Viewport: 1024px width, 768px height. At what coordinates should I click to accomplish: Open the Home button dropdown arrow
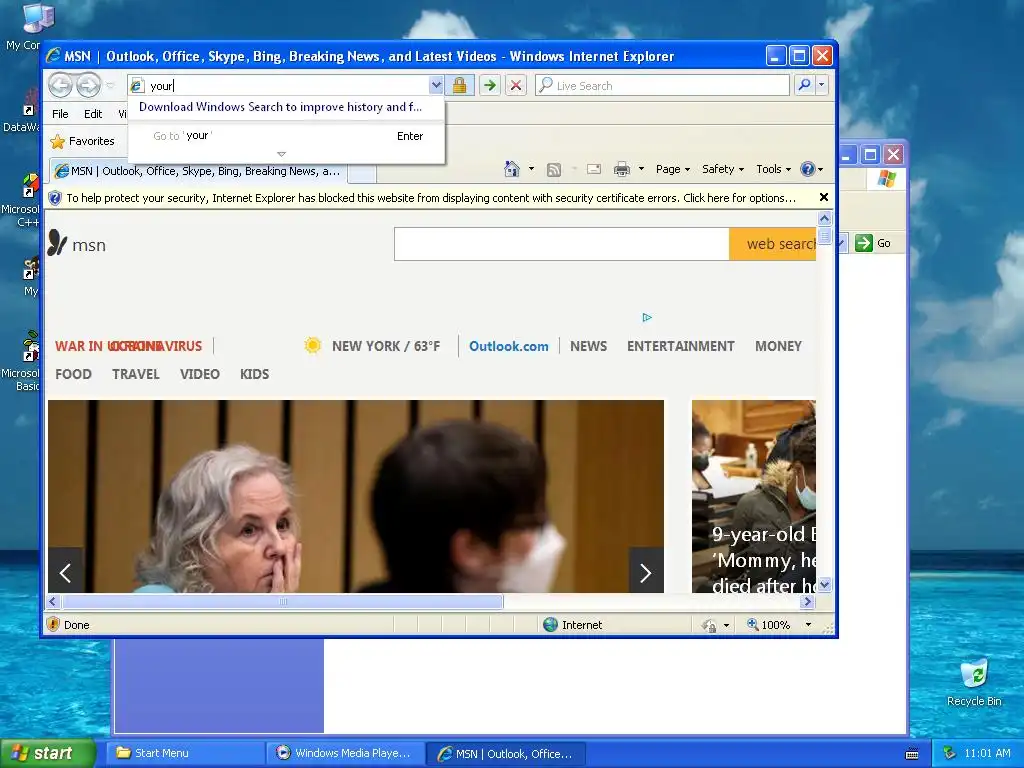pyautogui.click(x=531, y=169)
